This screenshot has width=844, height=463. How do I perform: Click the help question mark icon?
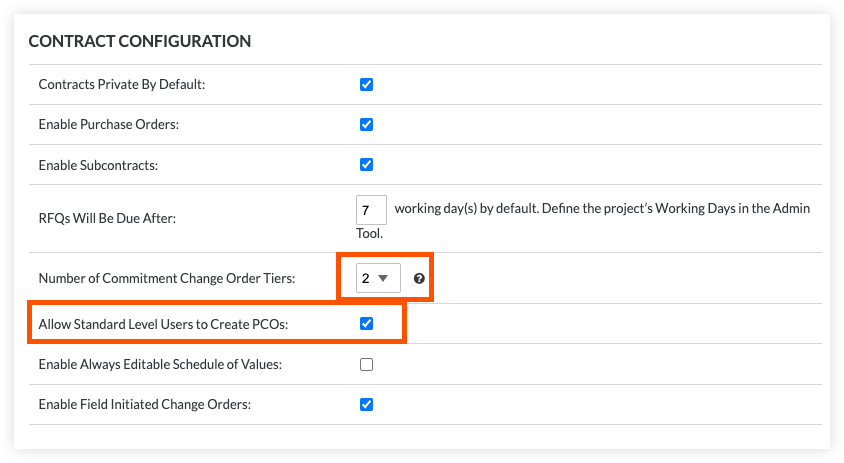click(x=419, y=279)
